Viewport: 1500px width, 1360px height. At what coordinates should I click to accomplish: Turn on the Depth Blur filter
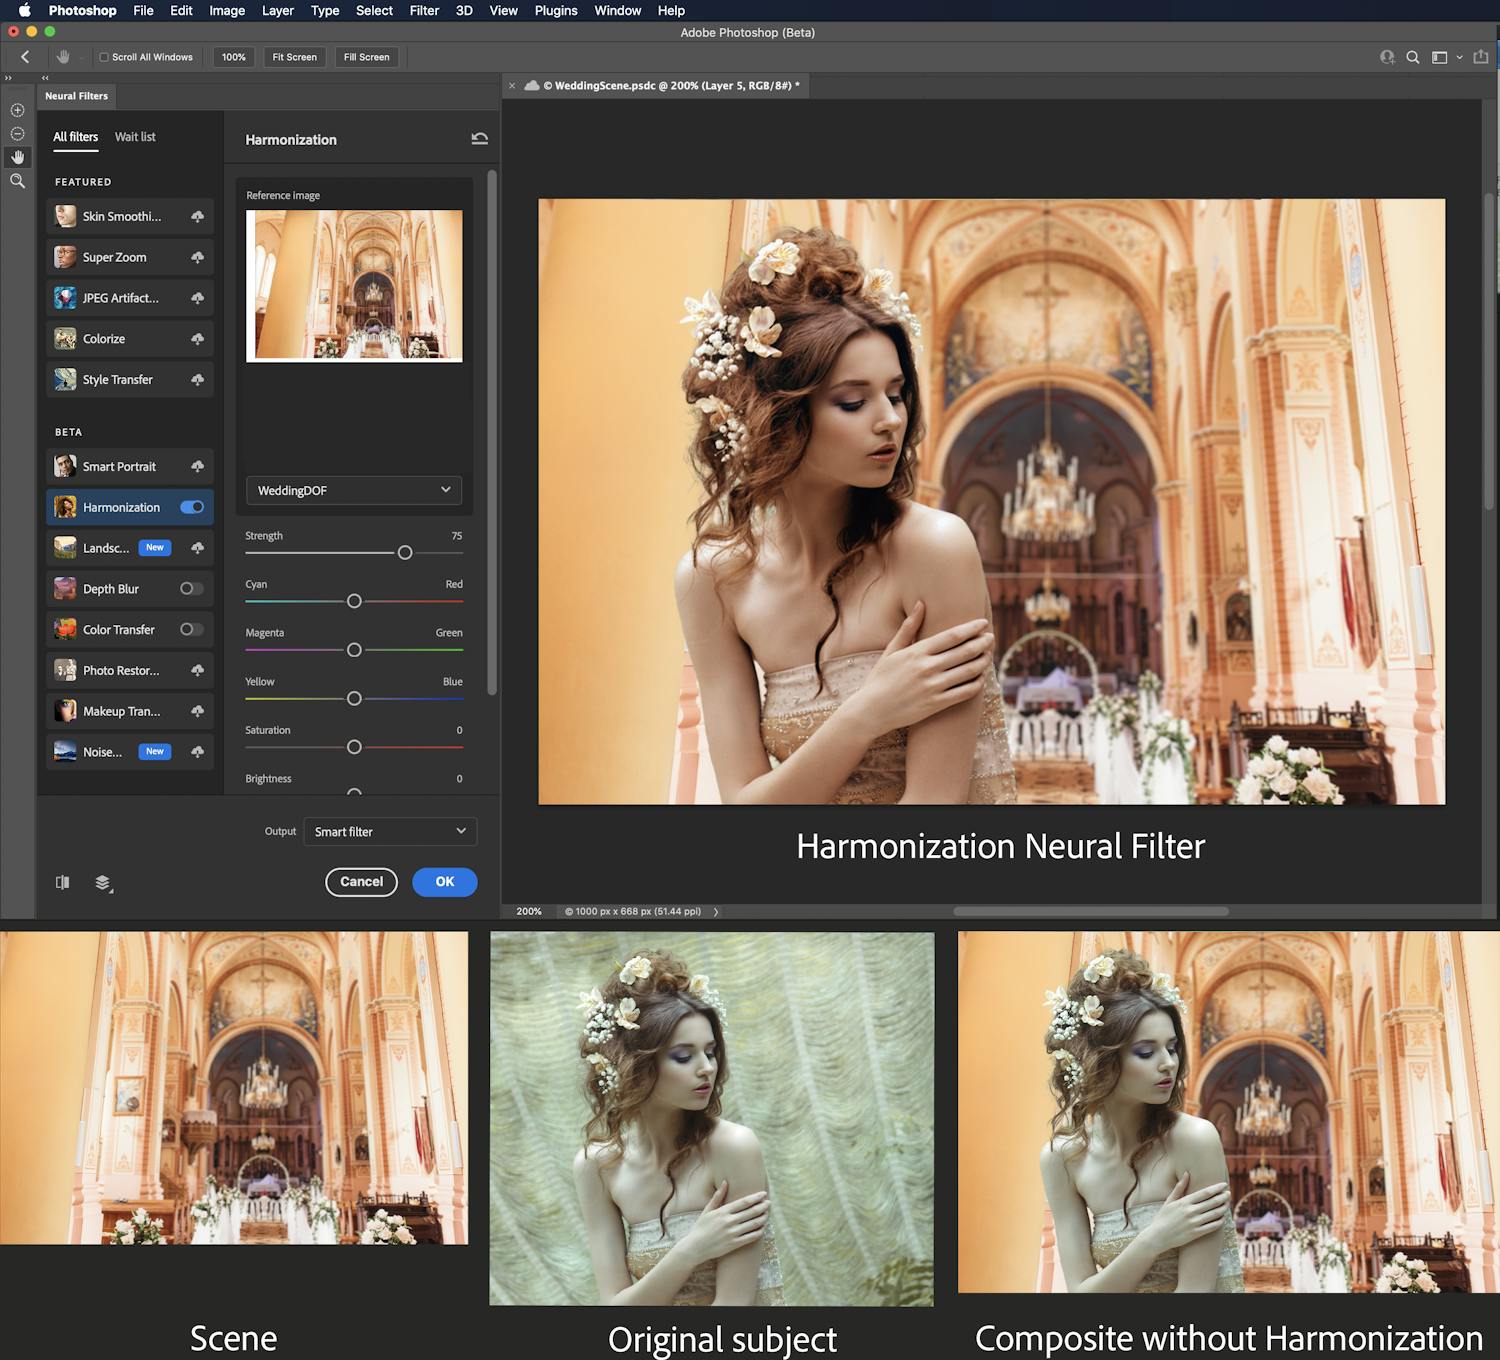[x=192, y=588]
